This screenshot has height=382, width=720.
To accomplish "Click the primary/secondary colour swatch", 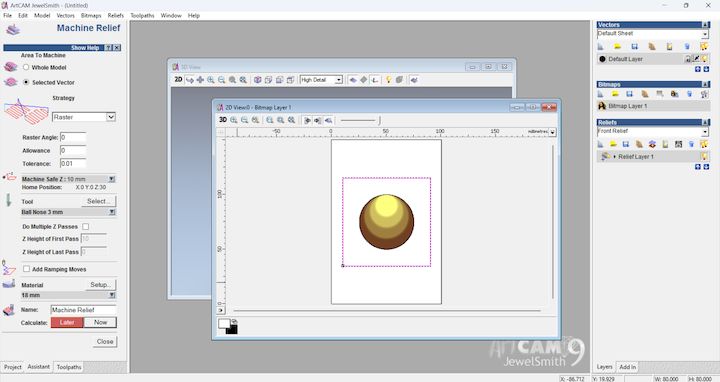I will [x=228, y=326].
